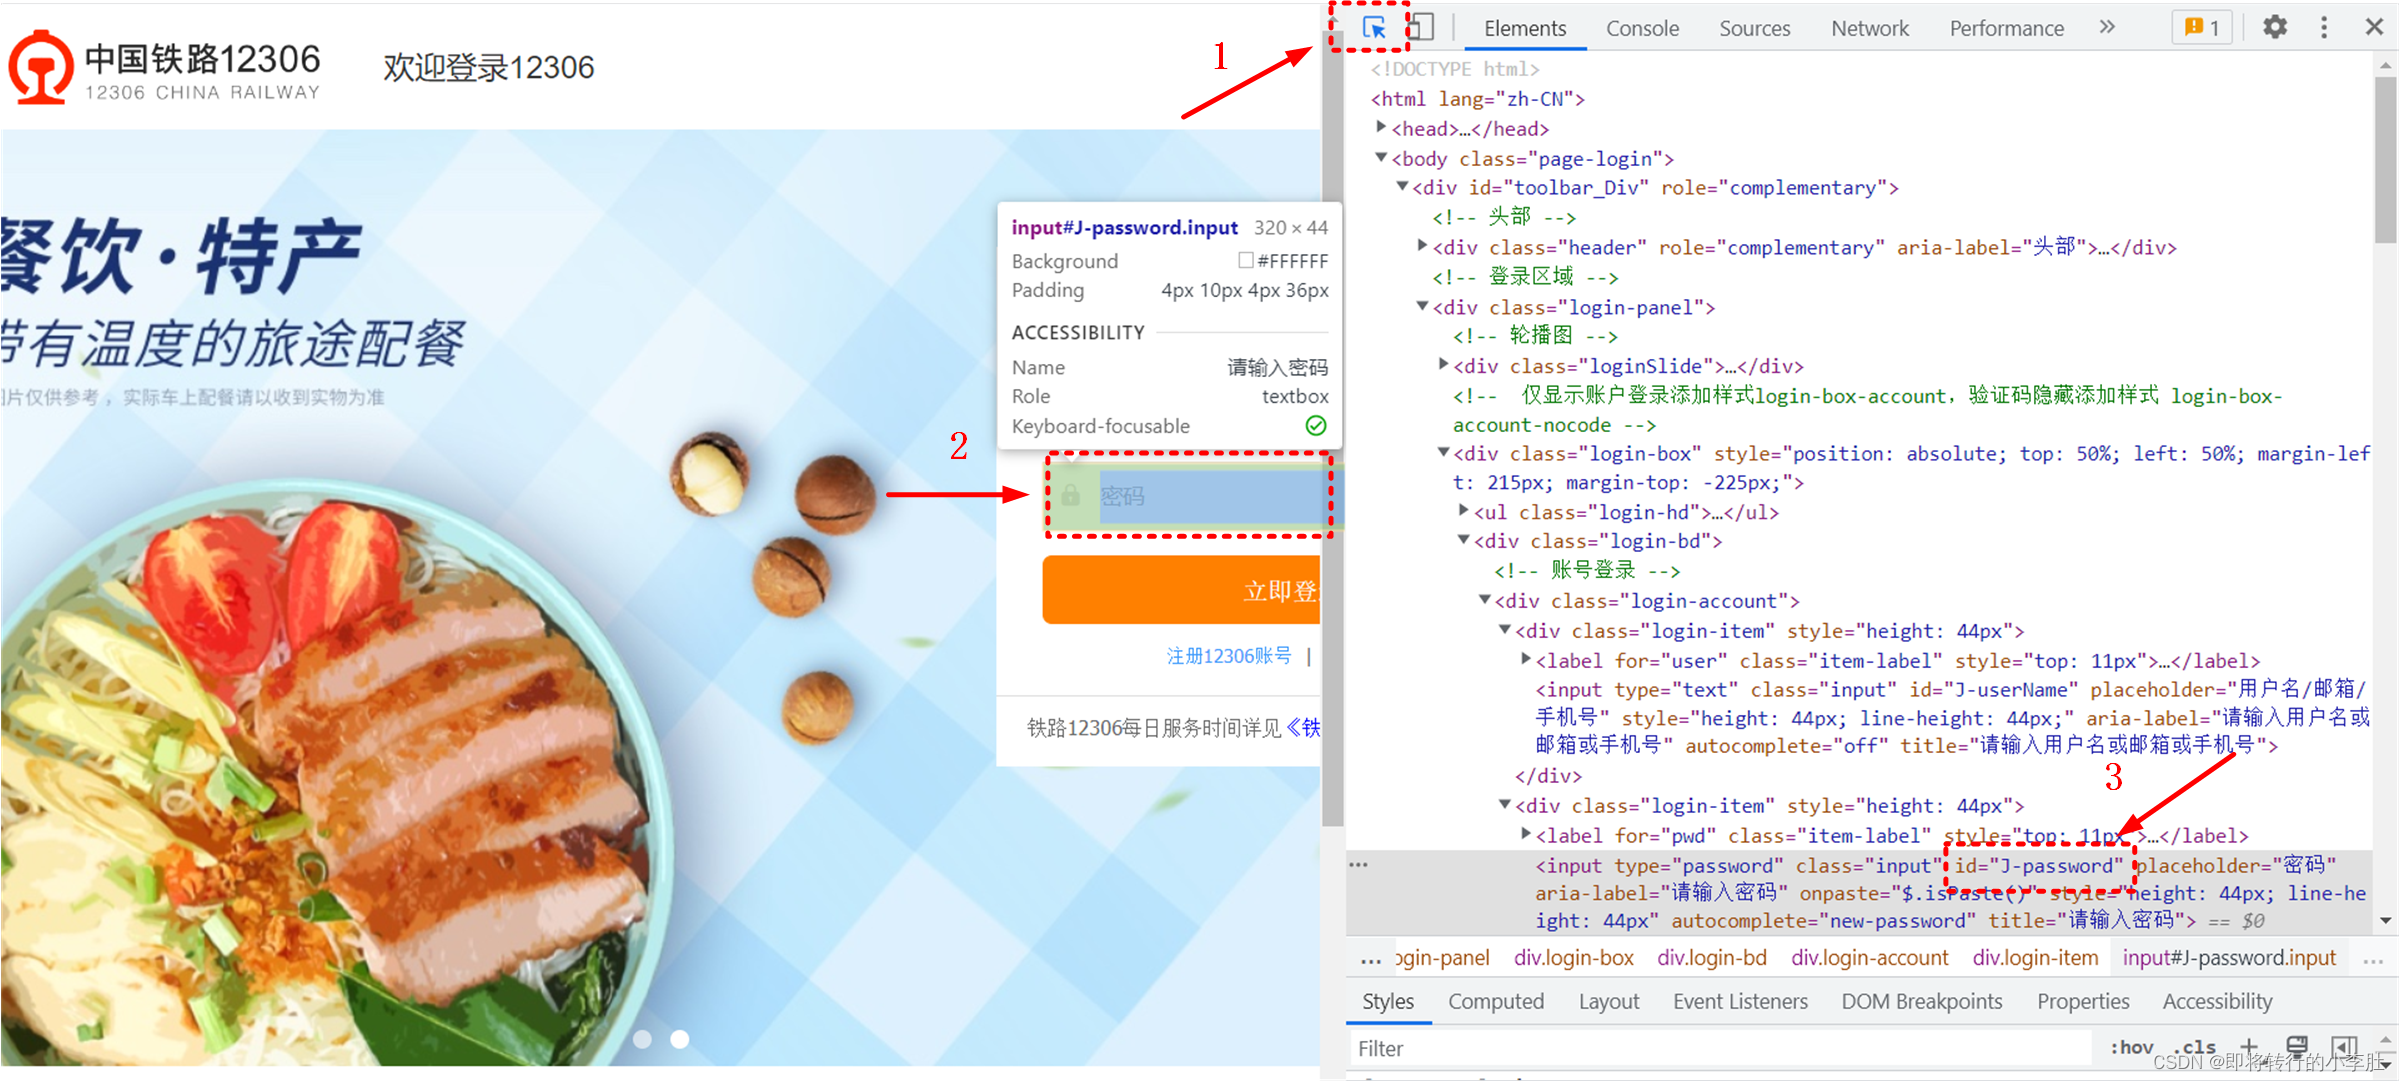Collapse the div class="login-account" node

(x=1485, y=599)
